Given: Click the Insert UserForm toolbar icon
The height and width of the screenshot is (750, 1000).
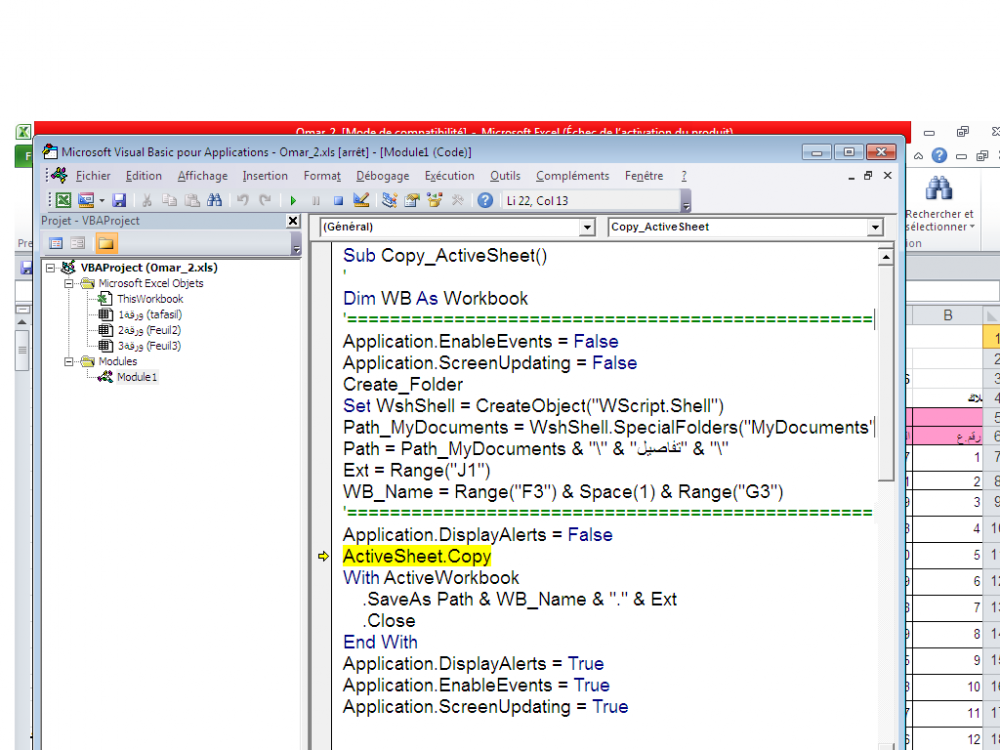Looking at the screenshot, I should click(85, 200).
